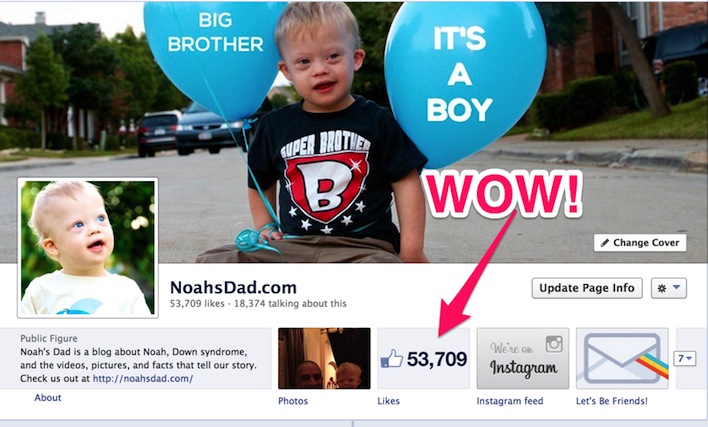Open the About link
This screenshot has width=708, height=427.
(x=47, y=398)
